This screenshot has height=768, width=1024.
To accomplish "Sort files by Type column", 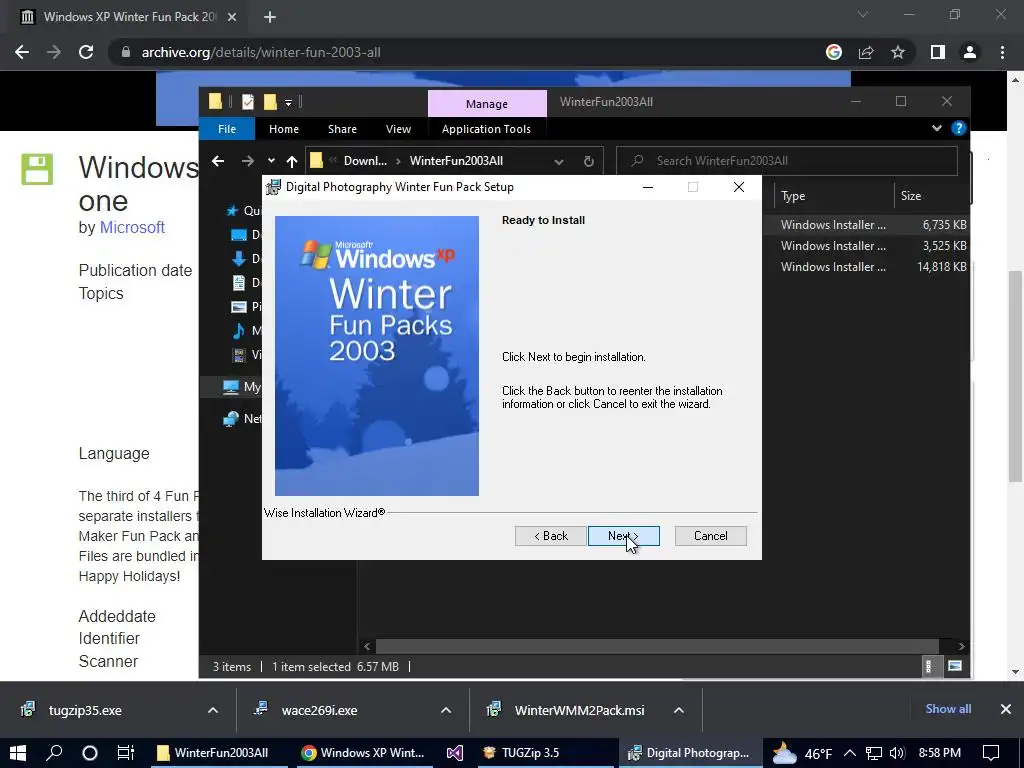I will click(x=834, y=196).
